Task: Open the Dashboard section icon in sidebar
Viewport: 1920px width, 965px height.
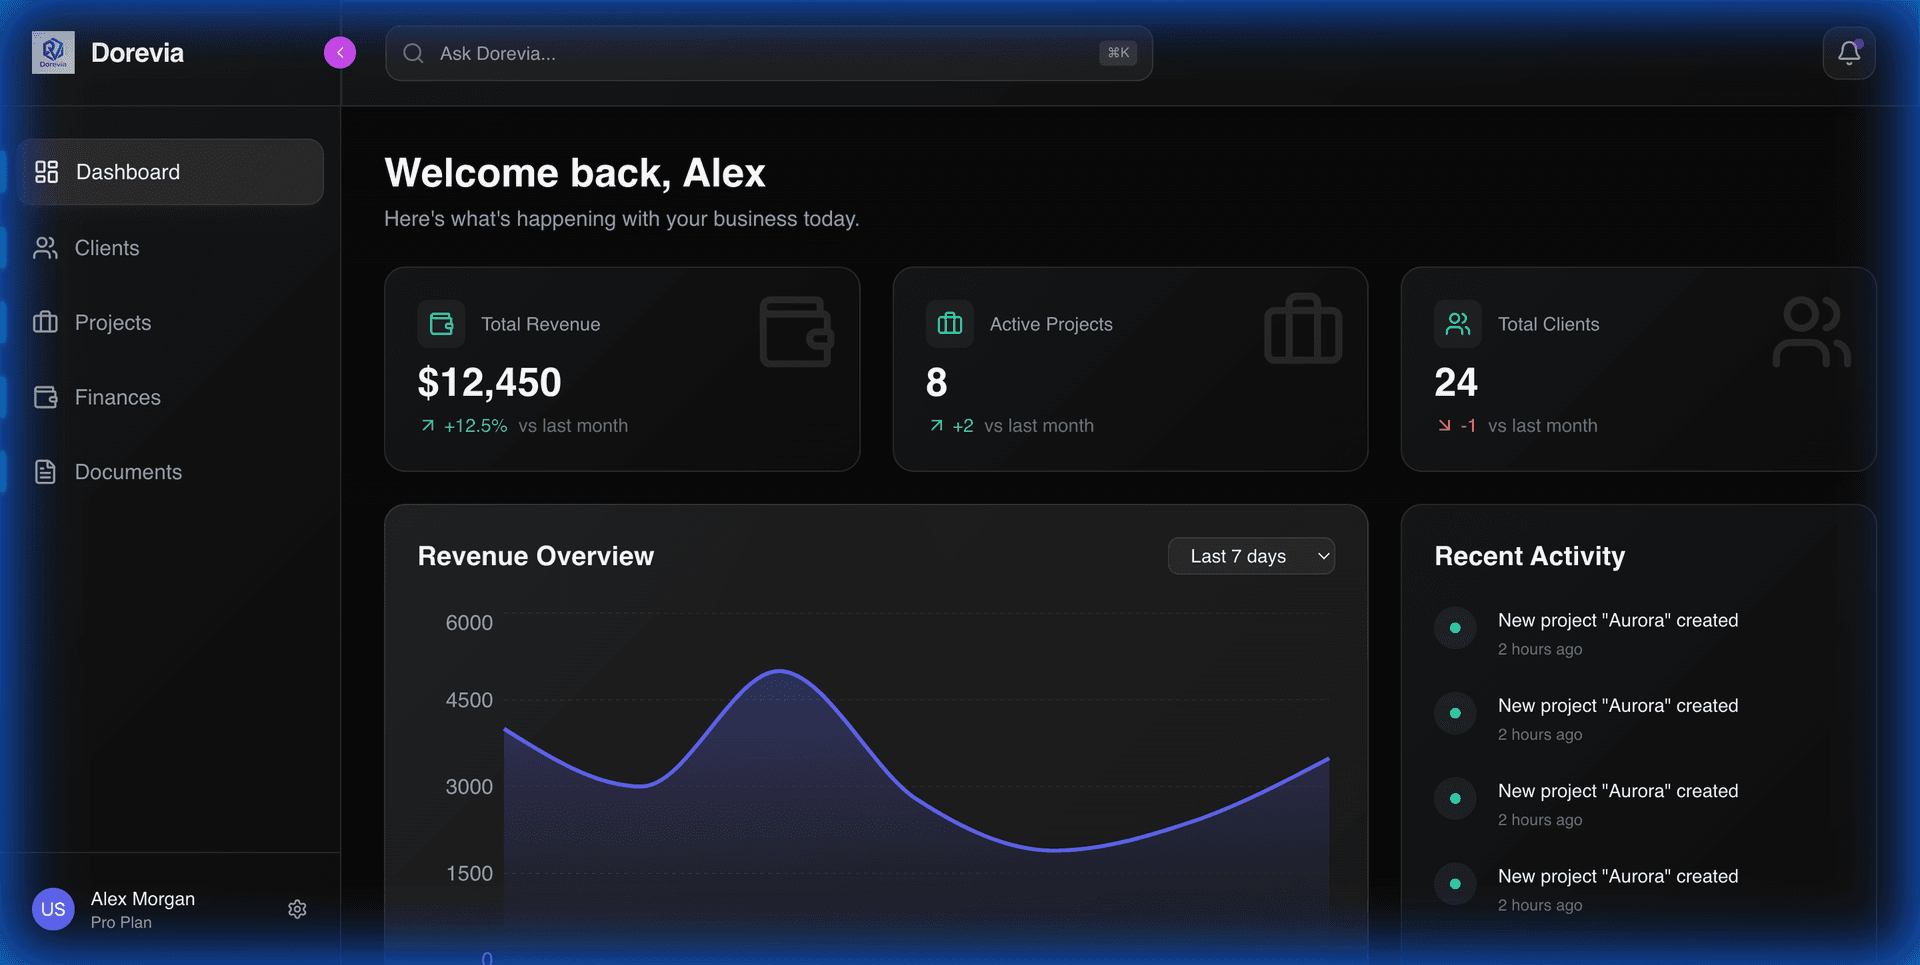Action: pos(46,171)
